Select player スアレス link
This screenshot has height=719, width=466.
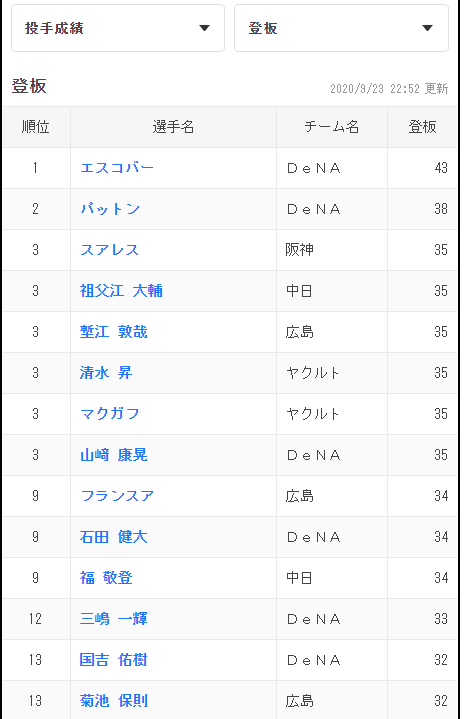[x=110, y=250]
